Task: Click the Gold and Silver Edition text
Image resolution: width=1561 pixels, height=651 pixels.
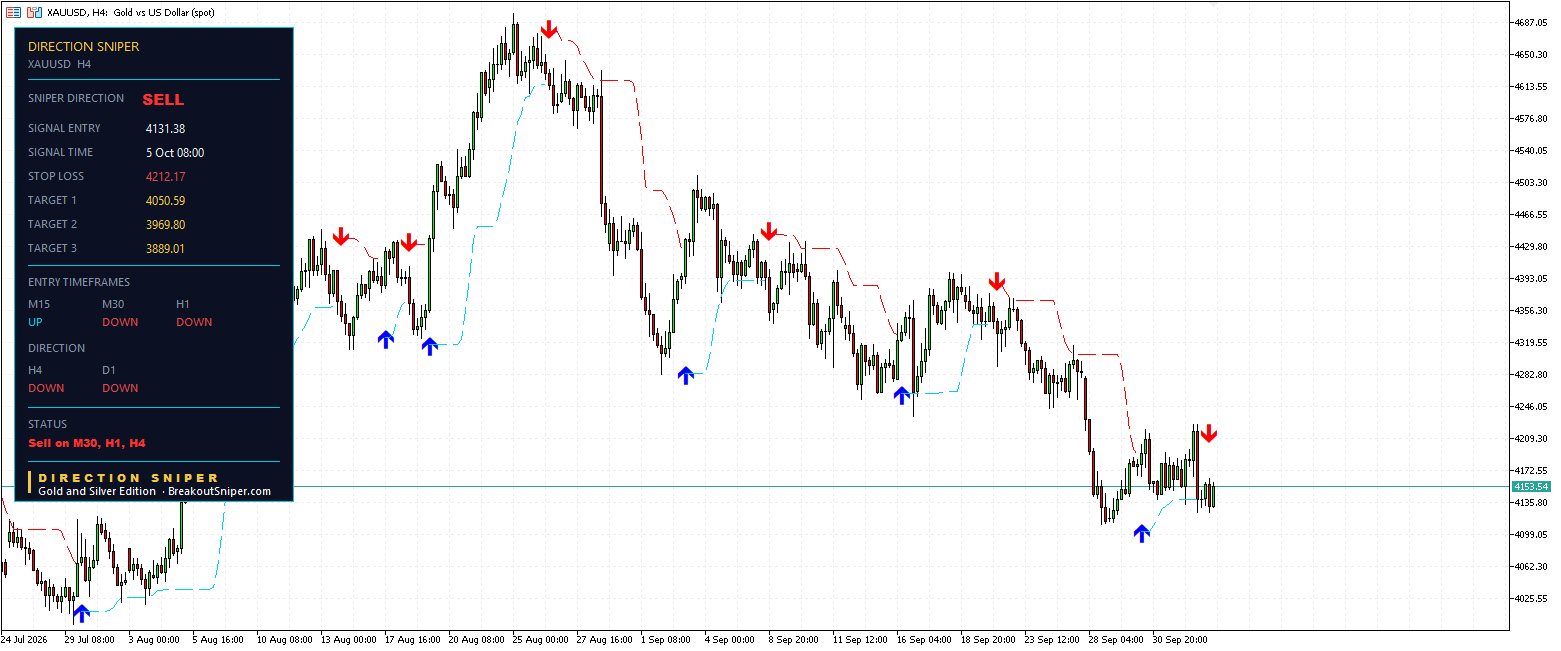Action: (97, 491)
